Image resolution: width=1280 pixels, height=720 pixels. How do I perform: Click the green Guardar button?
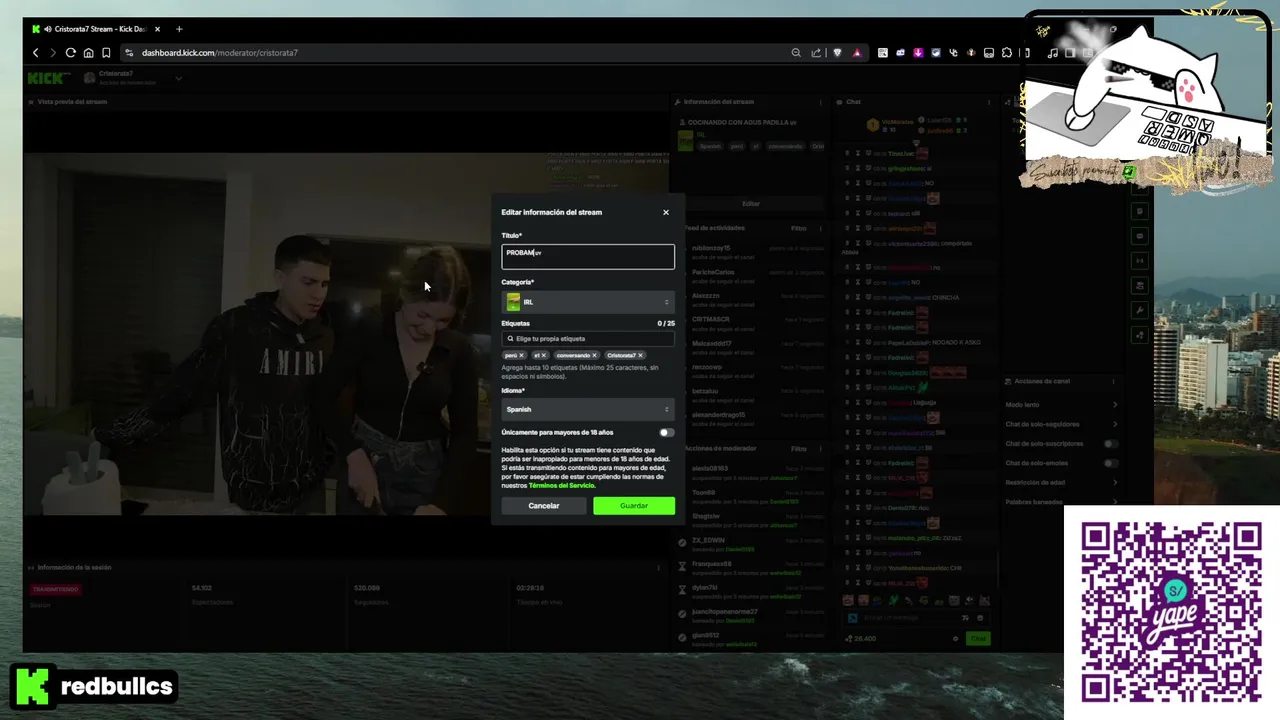[634, 506]
